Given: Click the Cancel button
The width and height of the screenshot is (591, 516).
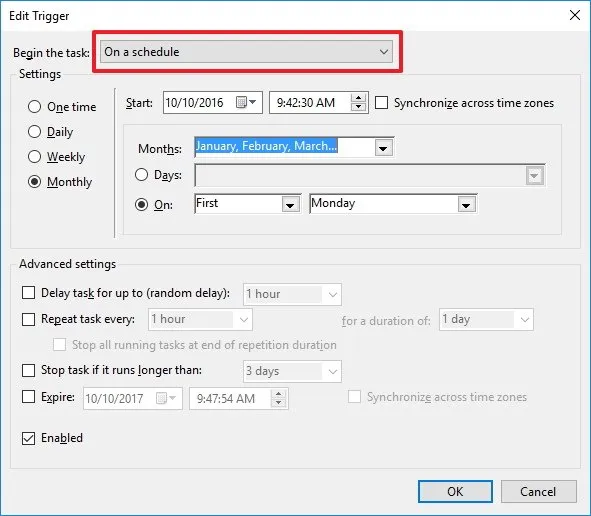Looking at the screenshot, I should pyautogui.click(x=538, y=492).
